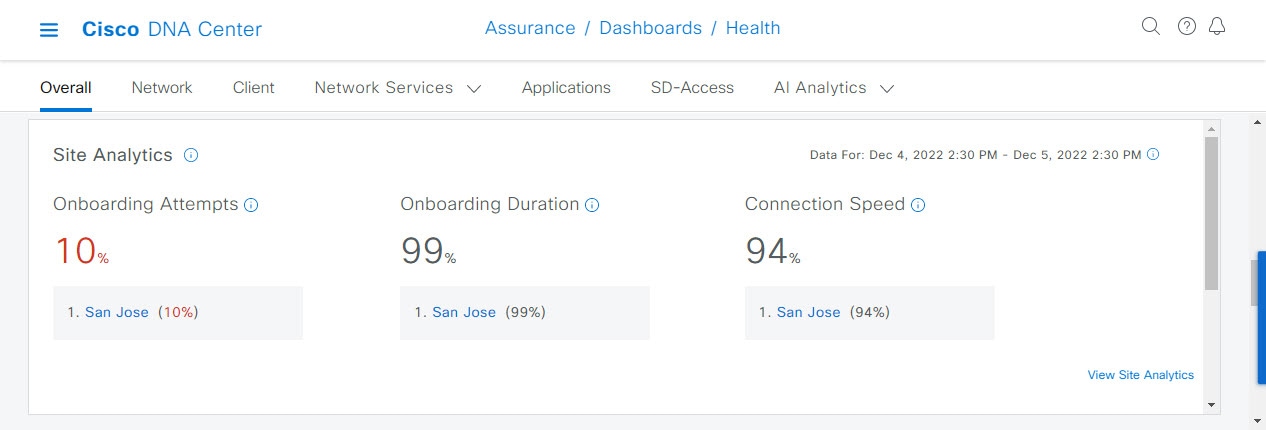Open the notifications bell icon
Image resolution: width=1266 pixels, height=430 pixels.
point(1217,27)
